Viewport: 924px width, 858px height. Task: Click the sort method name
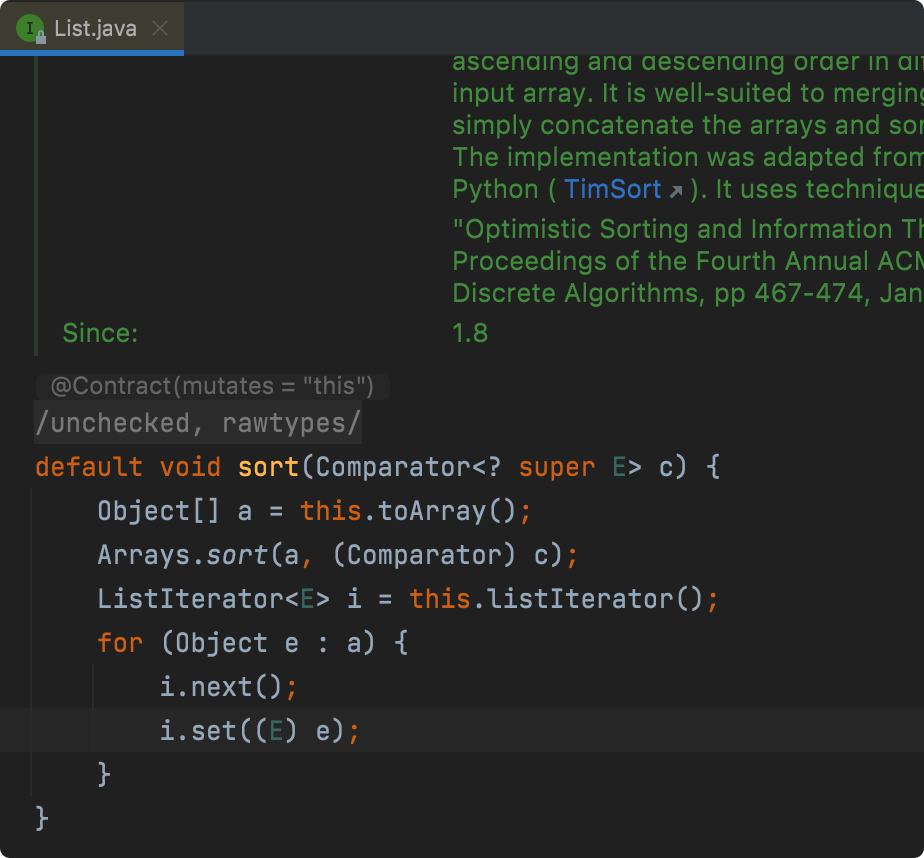[268, 467]
